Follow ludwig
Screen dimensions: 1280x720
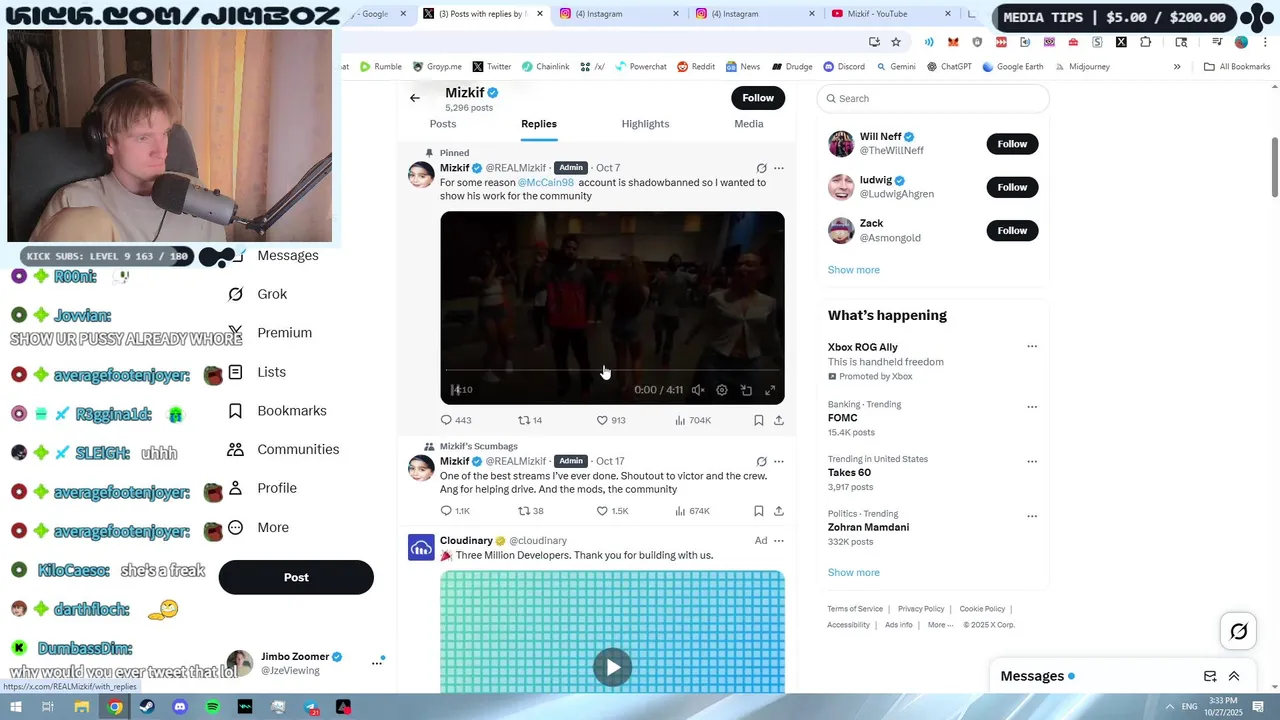coord(1012,187)
